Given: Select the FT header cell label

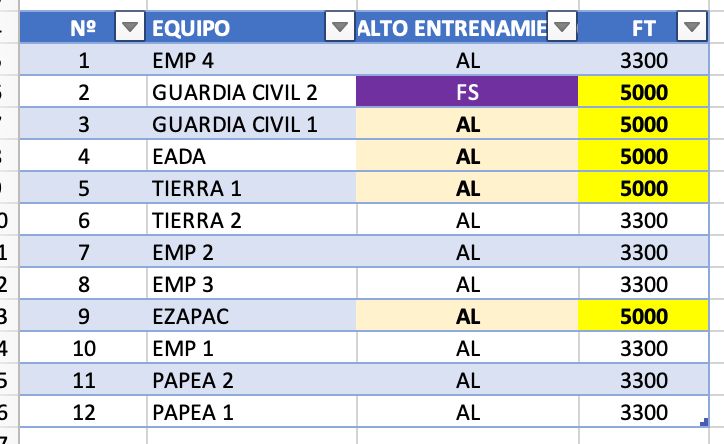Looking at the screenshot, I should 643,29.
